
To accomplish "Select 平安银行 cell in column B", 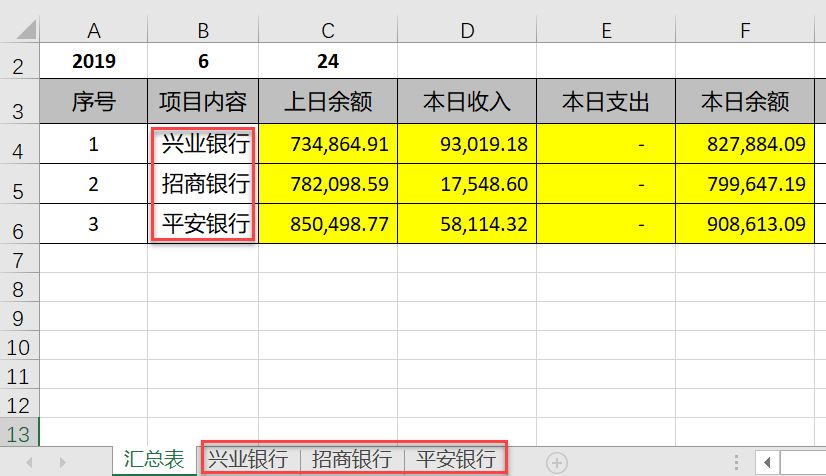I will (203, 224).
